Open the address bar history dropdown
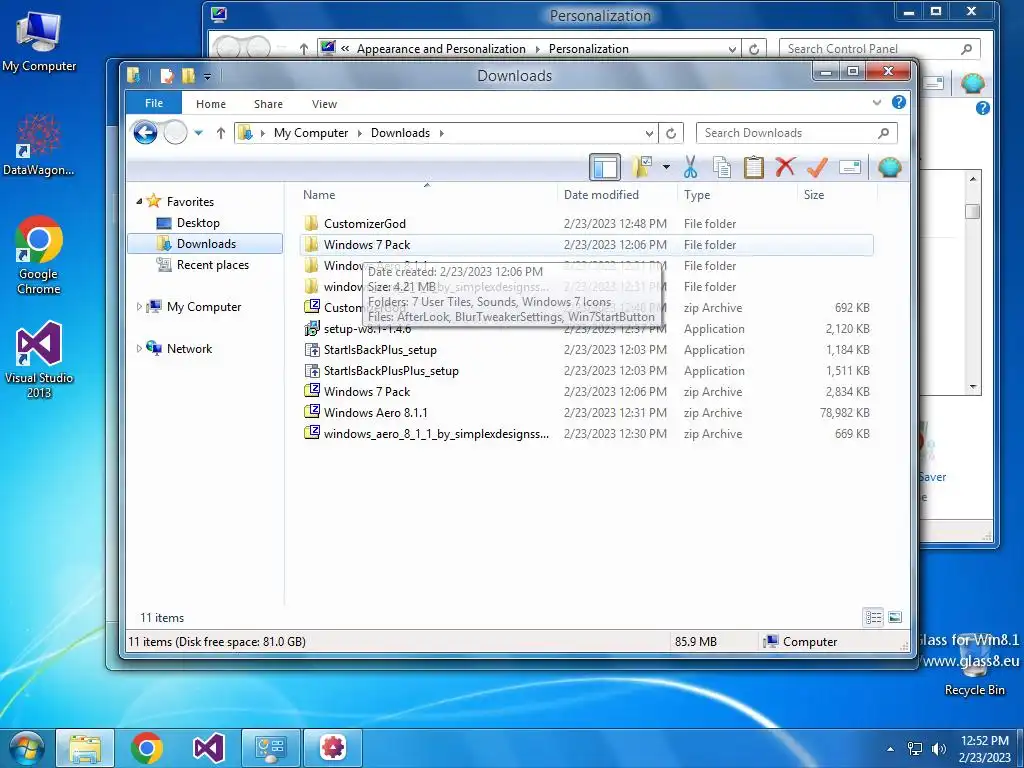This screenshot has height=768, width=1024. [649, 133]
